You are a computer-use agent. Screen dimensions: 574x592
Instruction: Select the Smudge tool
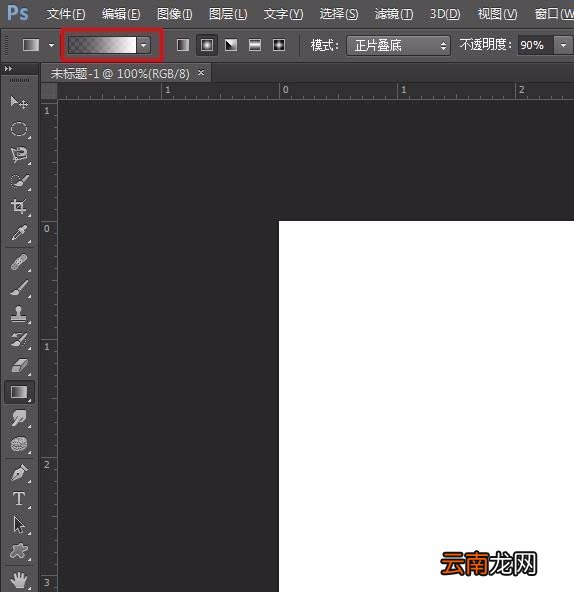click(19, 418)
